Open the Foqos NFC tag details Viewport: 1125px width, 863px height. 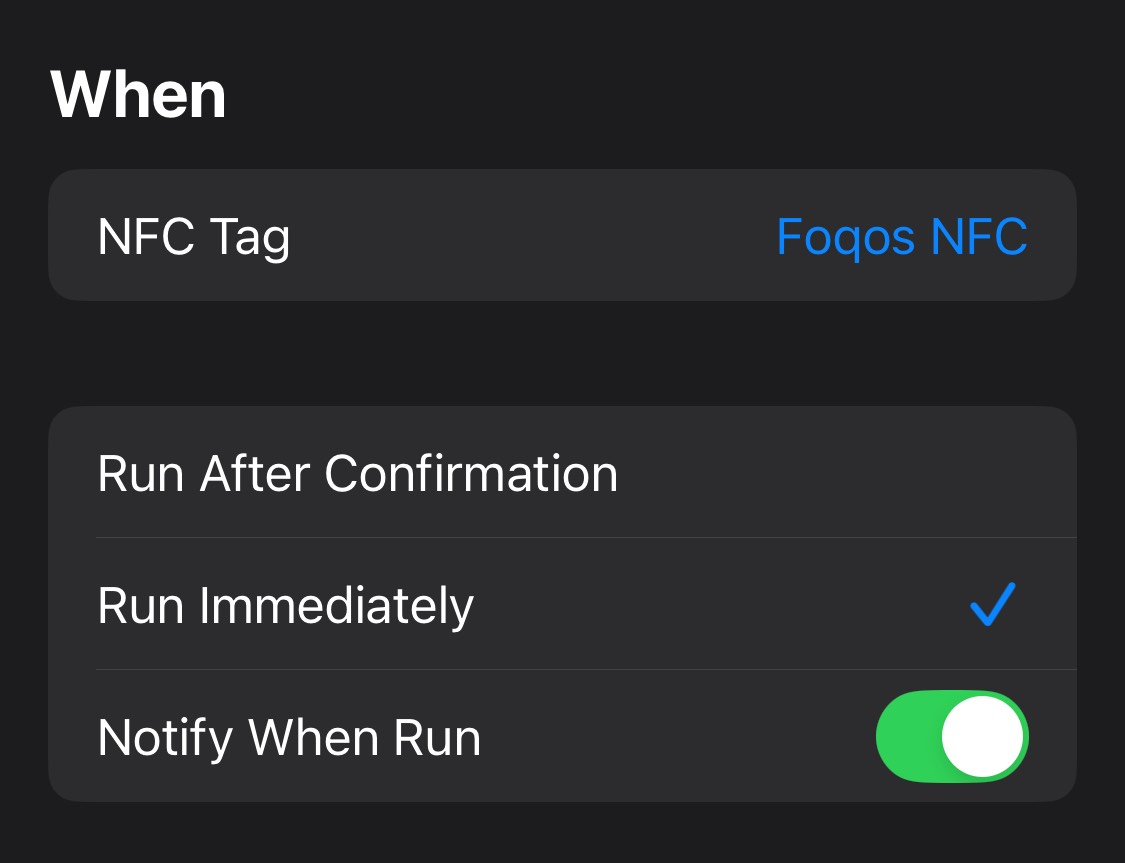(901, 235)
